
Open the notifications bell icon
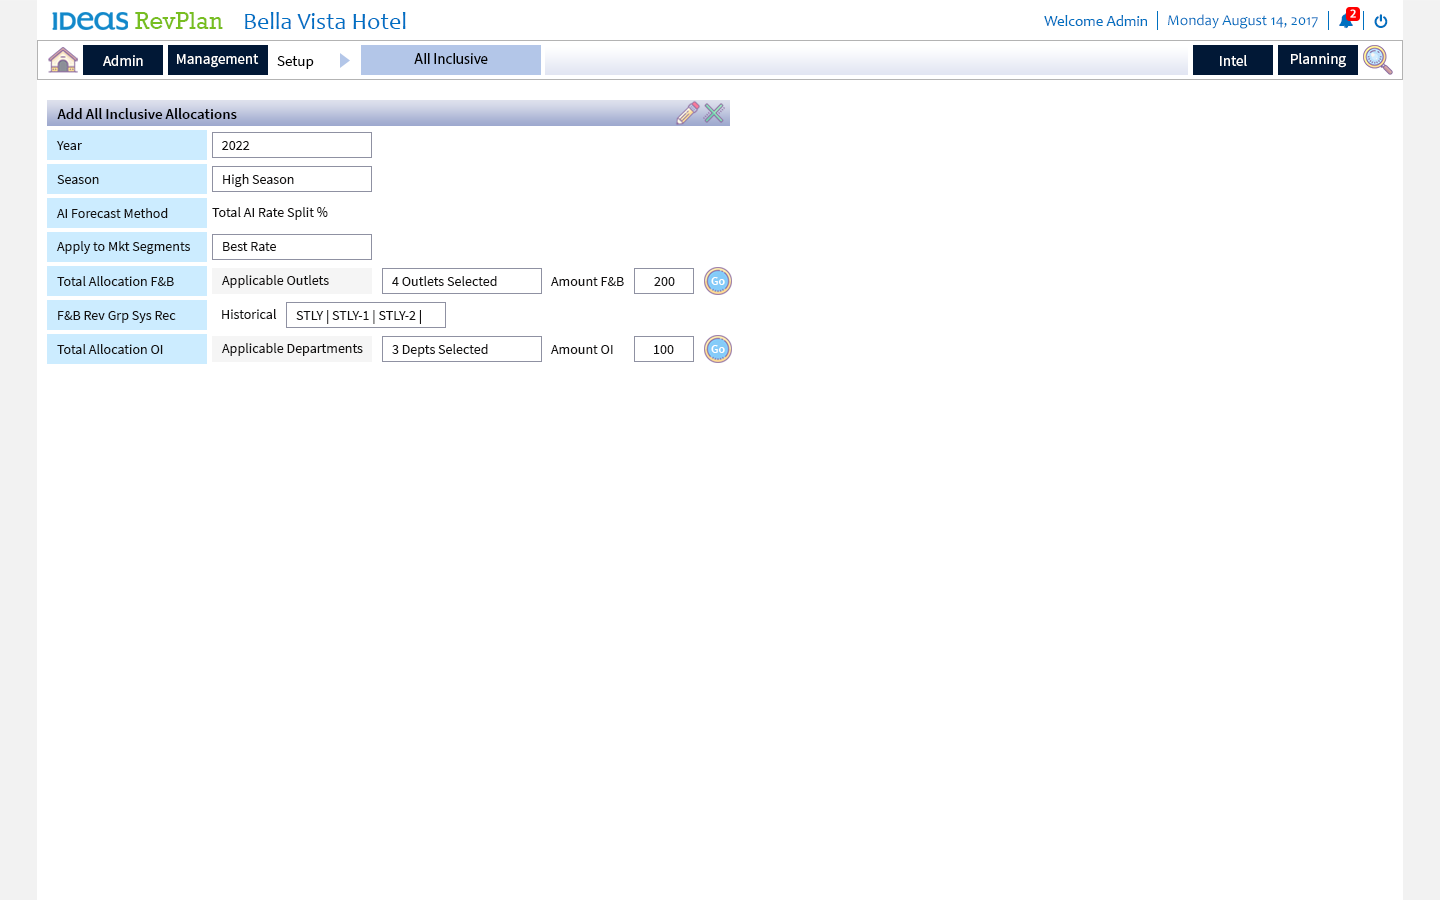pos(1346,21)
